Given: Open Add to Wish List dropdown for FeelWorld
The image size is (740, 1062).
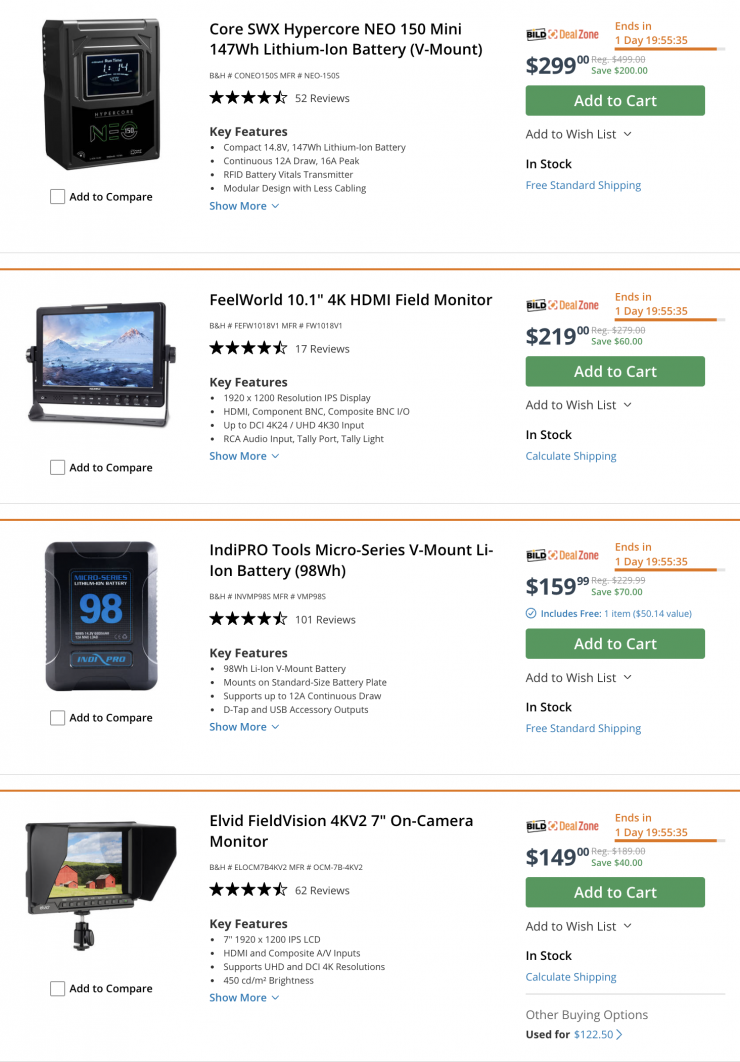Looking at the screenshot, I should [578, 405].
